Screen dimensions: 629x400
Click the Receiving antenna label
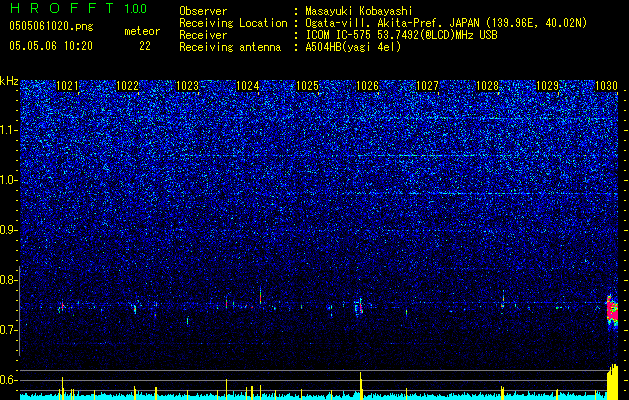point(230,47)
